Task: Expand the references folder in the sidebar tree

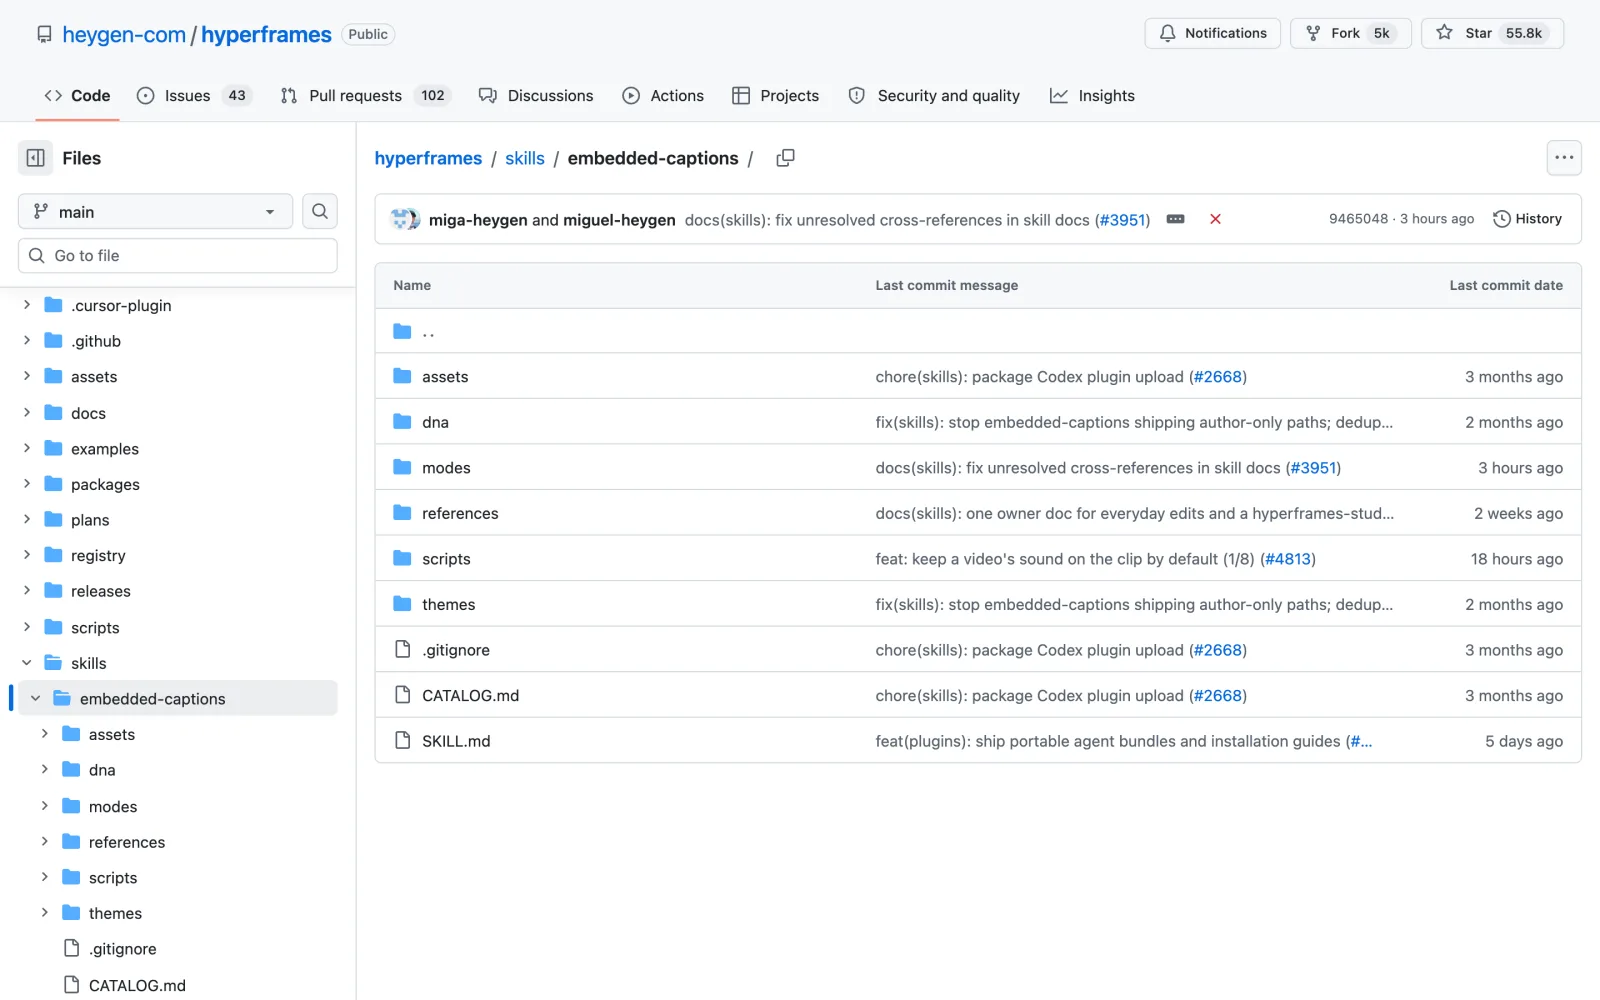Action: coord(45,842)
